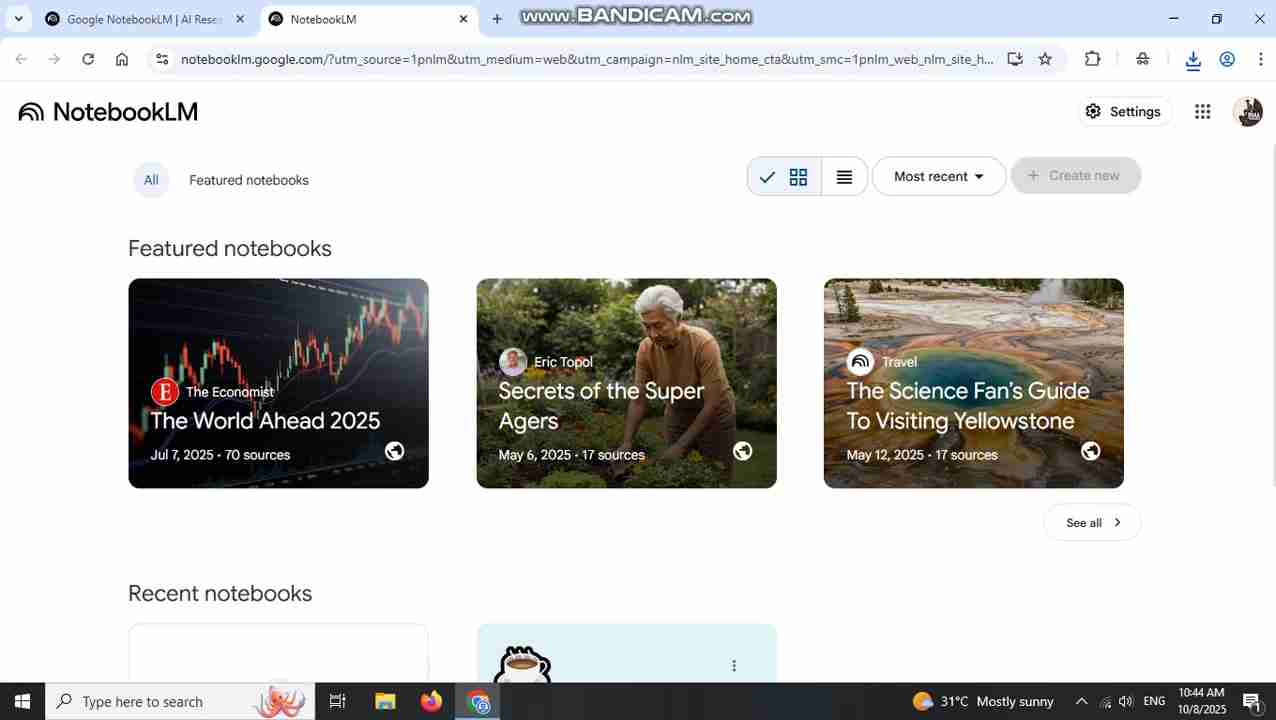Open the Chrome three-dot menu

coord(1260,59)
